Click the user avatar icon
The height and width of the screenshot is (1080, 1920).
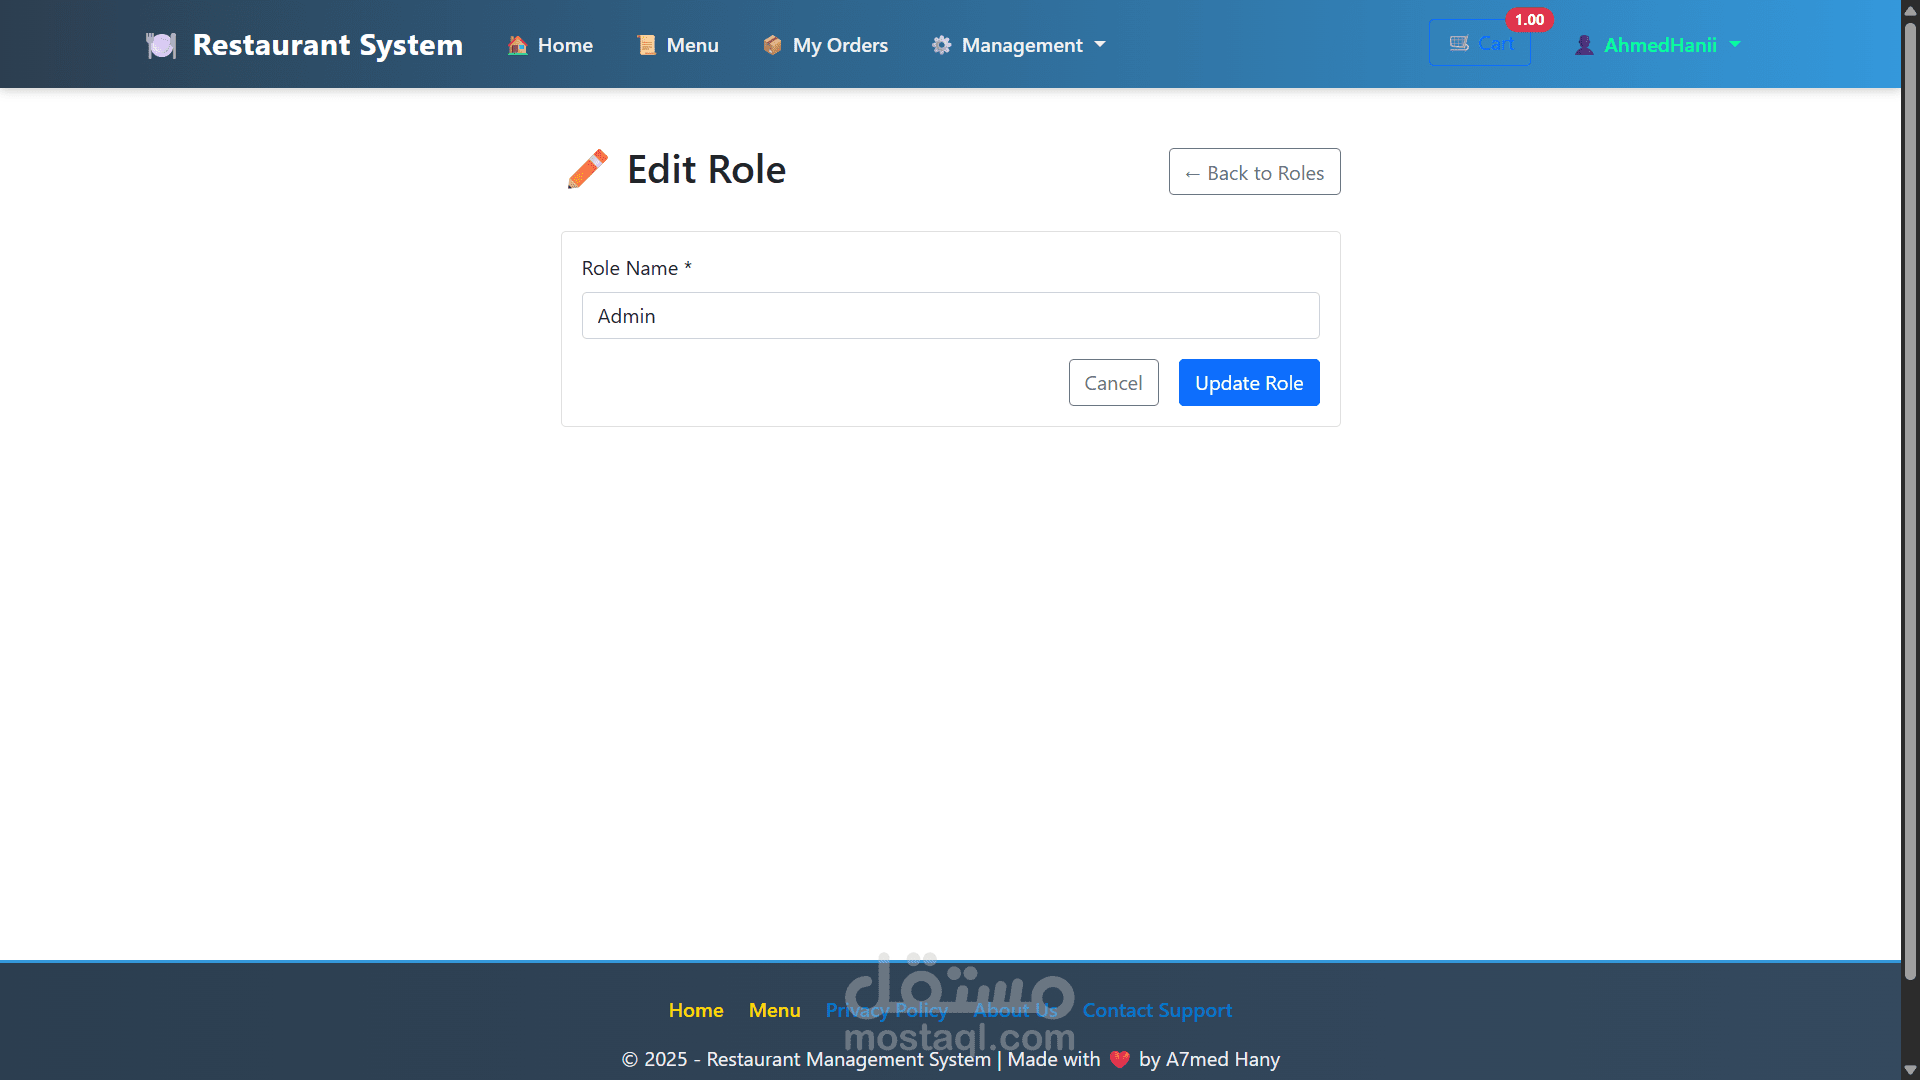pos(1584,45)
